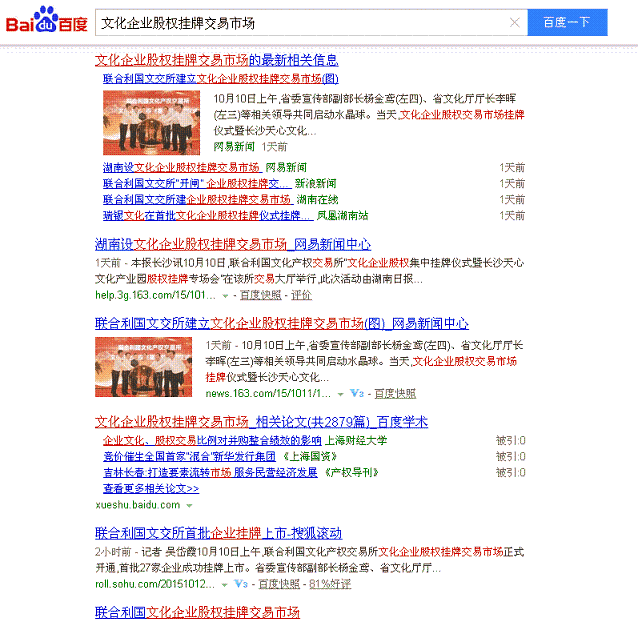Open 百度快照 for roll.sohu.com result
The image size is (638, 626).
tap(279, 584)
